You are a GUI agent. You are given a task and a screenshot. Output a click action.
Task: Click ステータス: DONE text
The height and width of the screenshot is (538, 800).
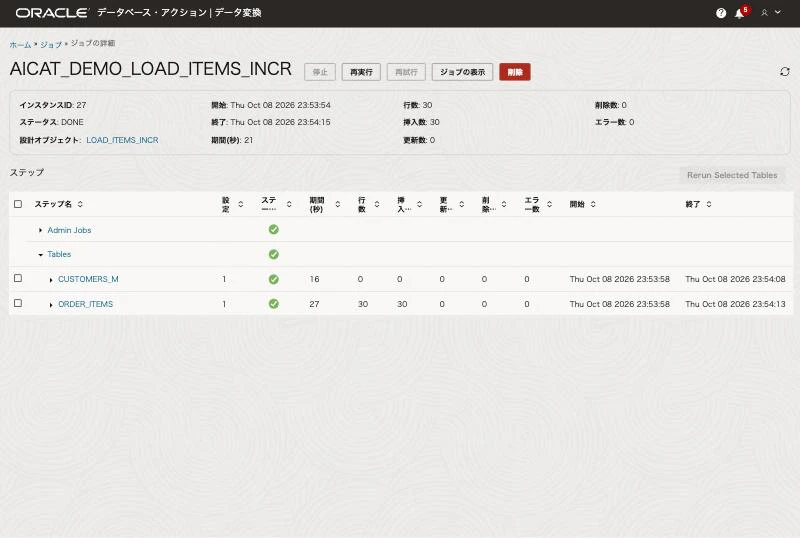tap(52, 122)
